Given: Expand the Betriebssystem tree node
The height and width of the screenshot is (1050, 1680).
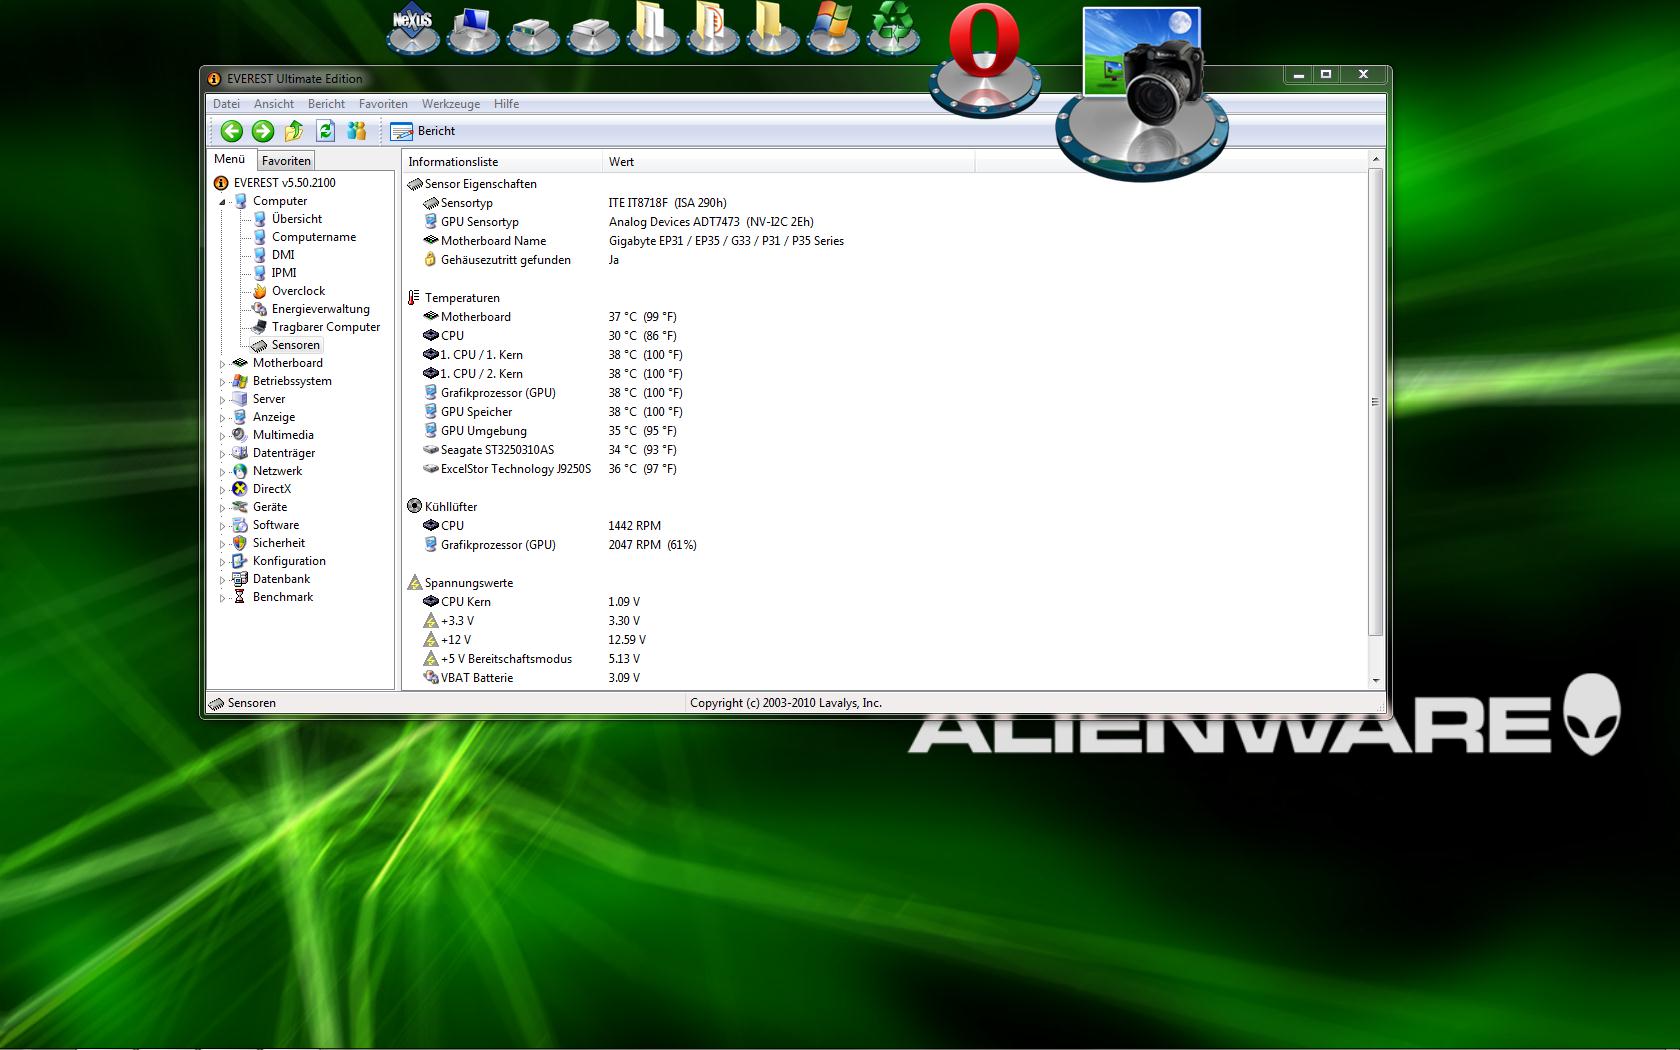Looking at the screenshot, I should (222, 382).
